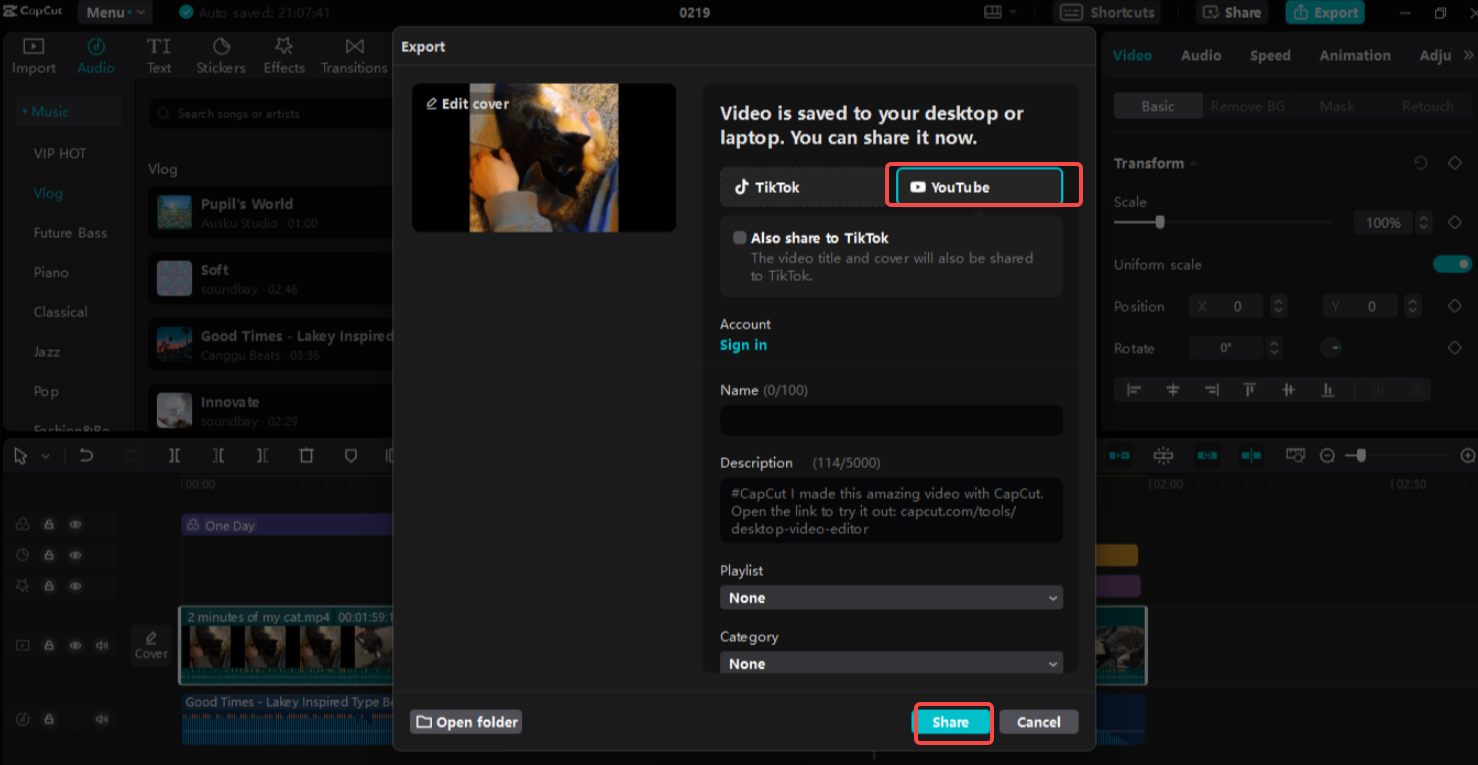Click the align top icon under Rotate
The width and height of the screenshot is (1478, 765).
[x=1249, y=390]
